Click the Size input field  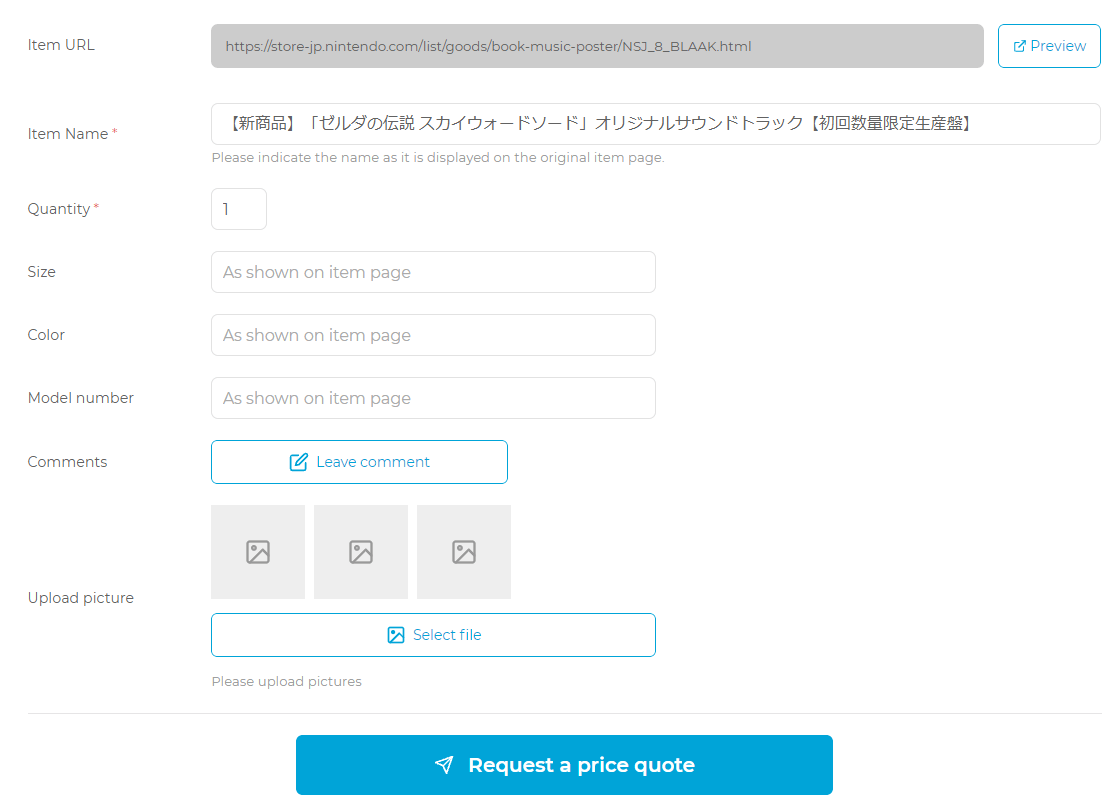click(433, 272)
